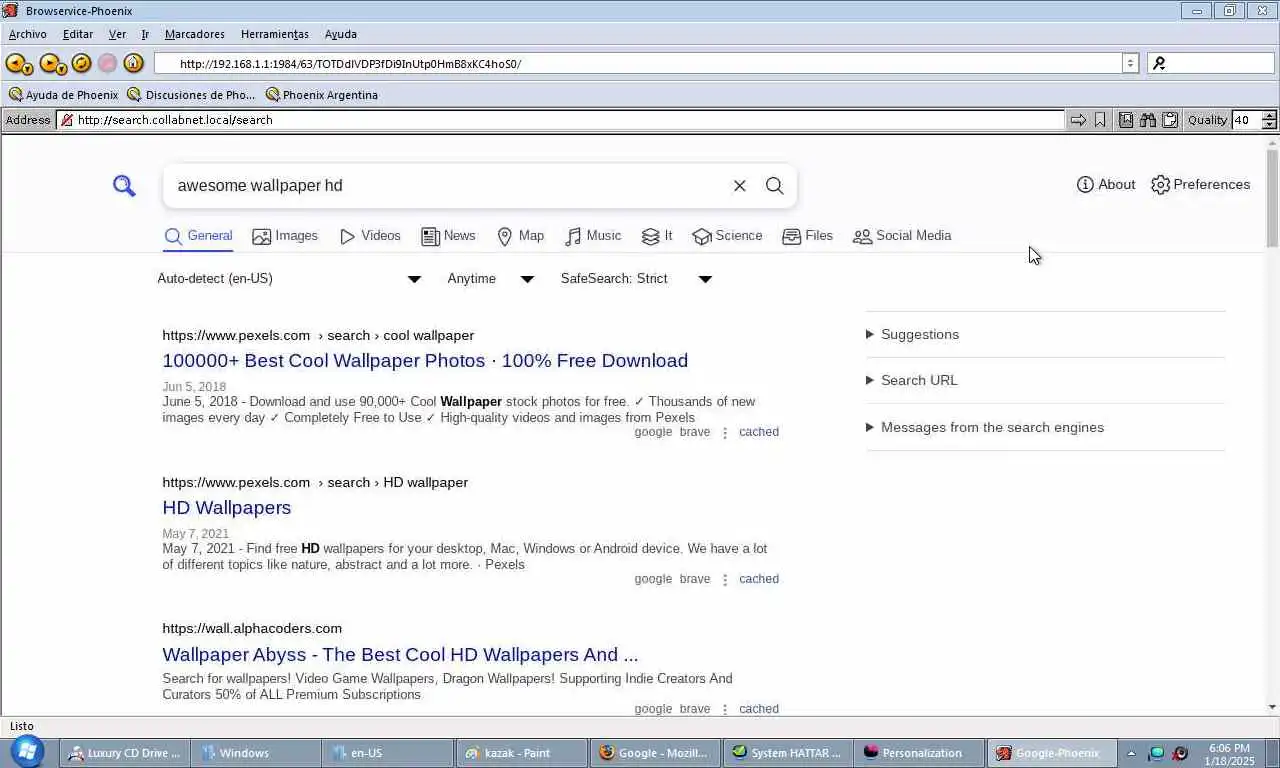The image size is (1280, 768).
Task: Switch to Videos search tab
Action: (x=370, y=237)
